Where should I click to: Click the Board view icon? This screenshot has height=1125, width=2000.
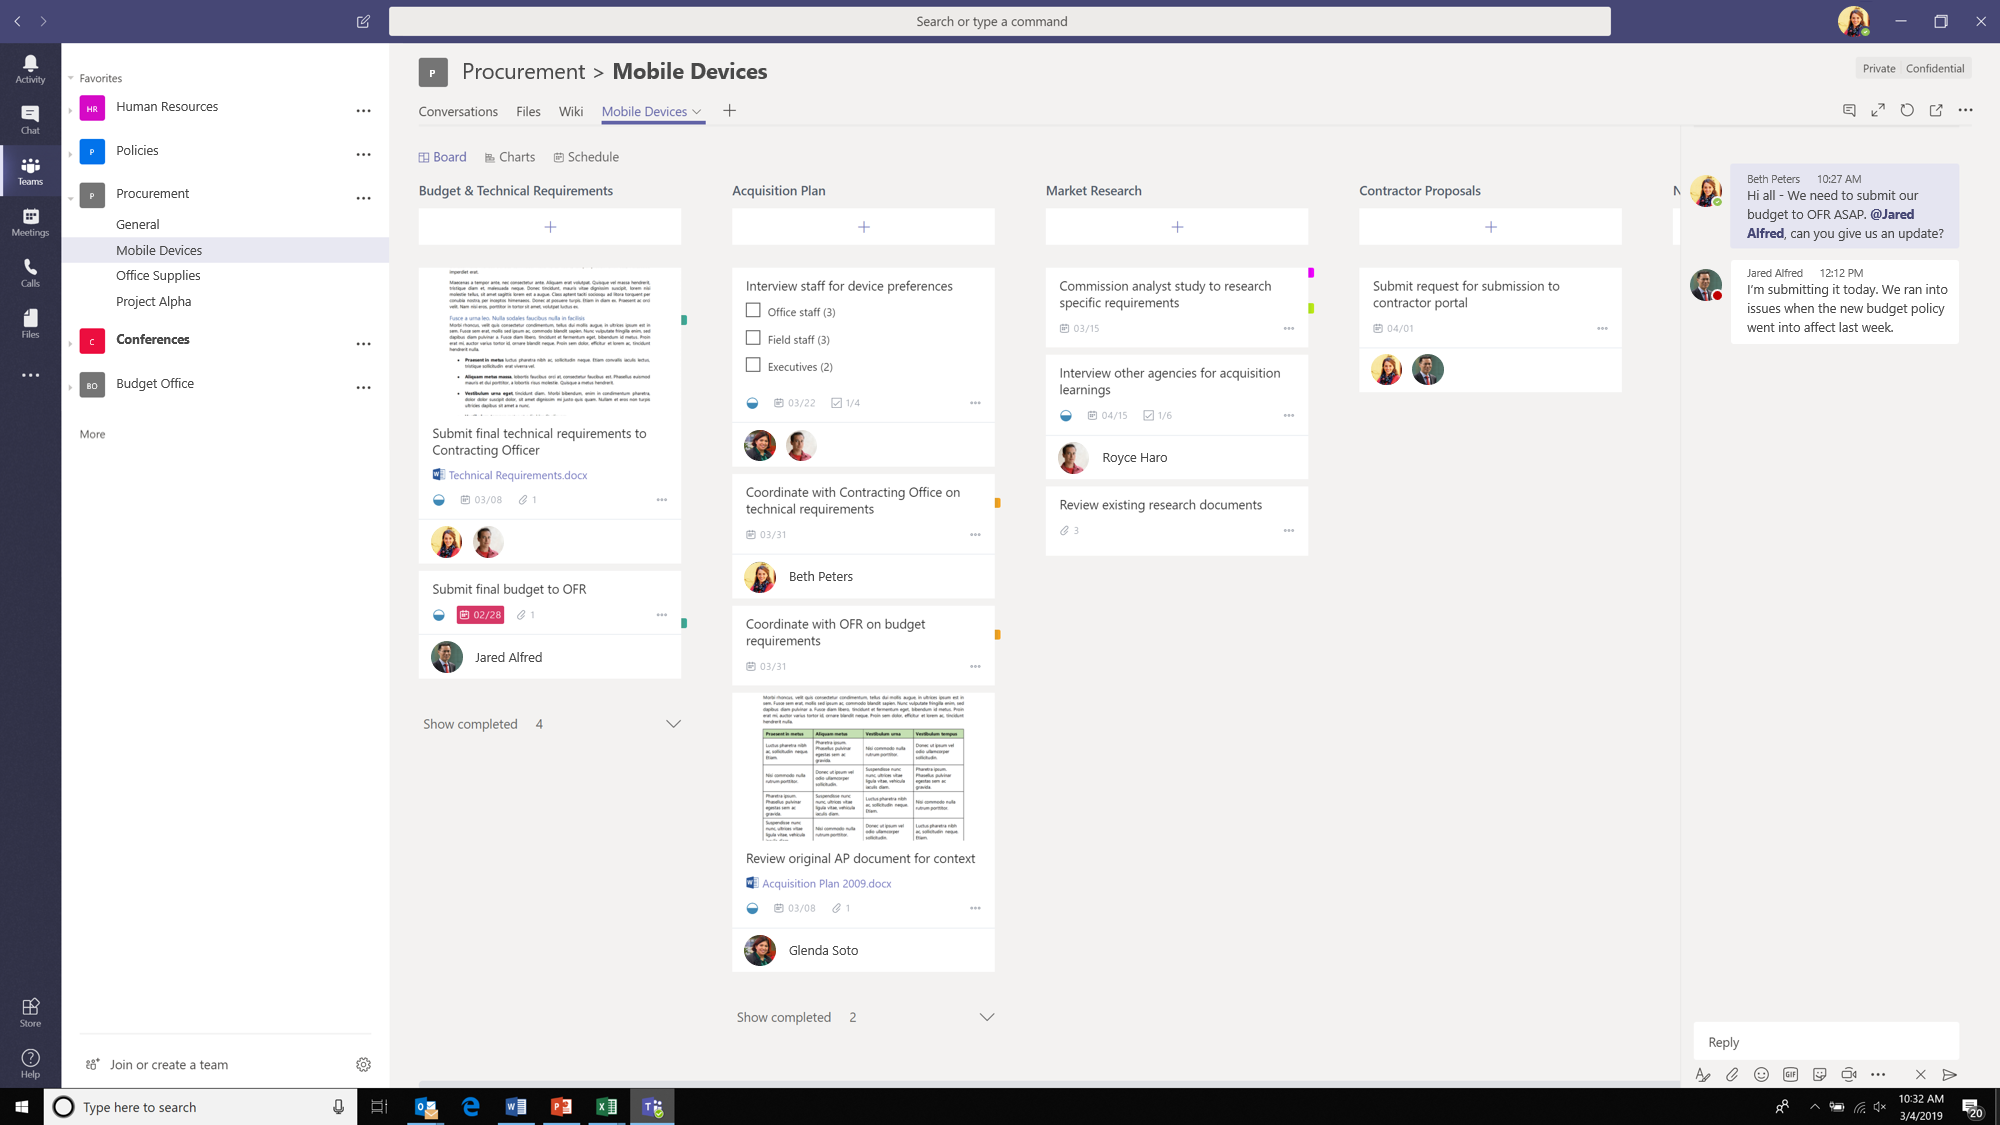click(423, 157)
